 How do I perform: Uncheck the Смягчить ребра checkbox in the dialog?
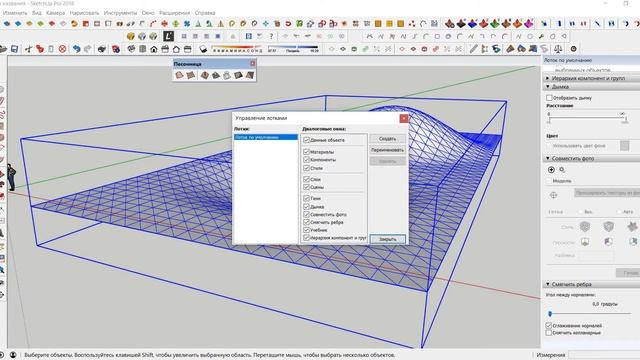(x=307, y=222)
